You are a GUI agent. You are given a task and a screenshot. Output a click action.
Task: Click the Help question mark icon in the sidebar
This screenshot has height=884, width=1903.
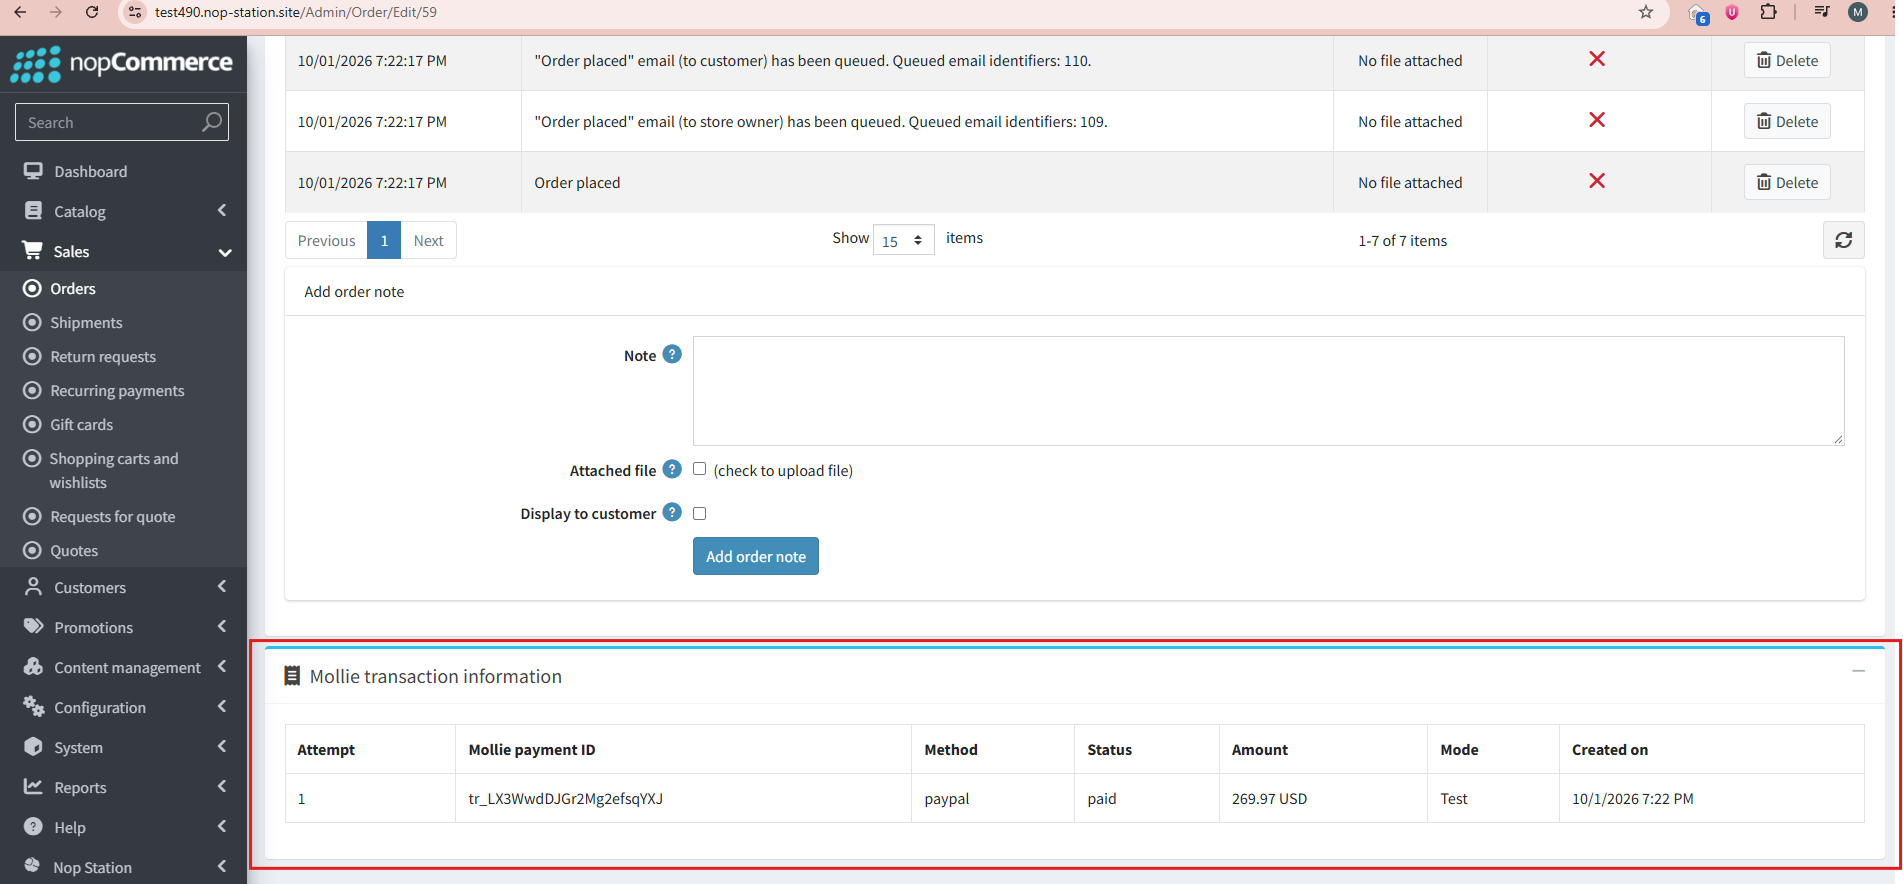tap(33, 826)
